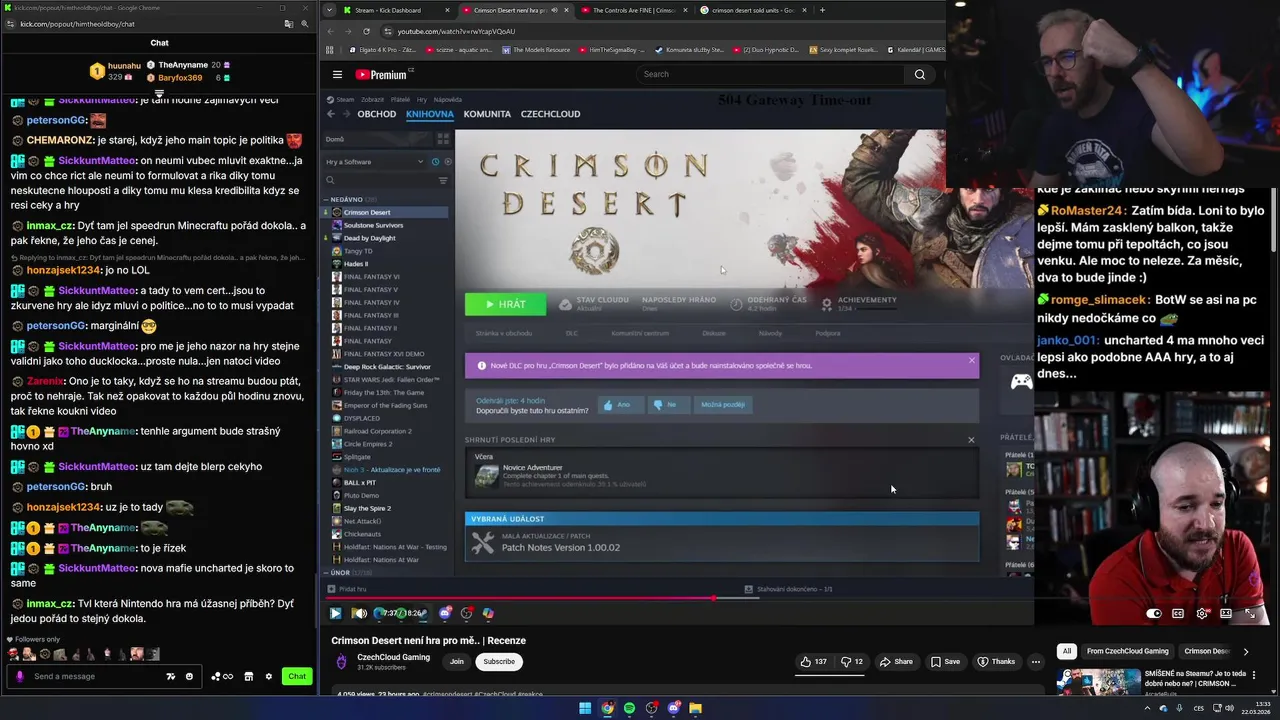Select the 'All' recommendation chip

tap(1067, 651)
